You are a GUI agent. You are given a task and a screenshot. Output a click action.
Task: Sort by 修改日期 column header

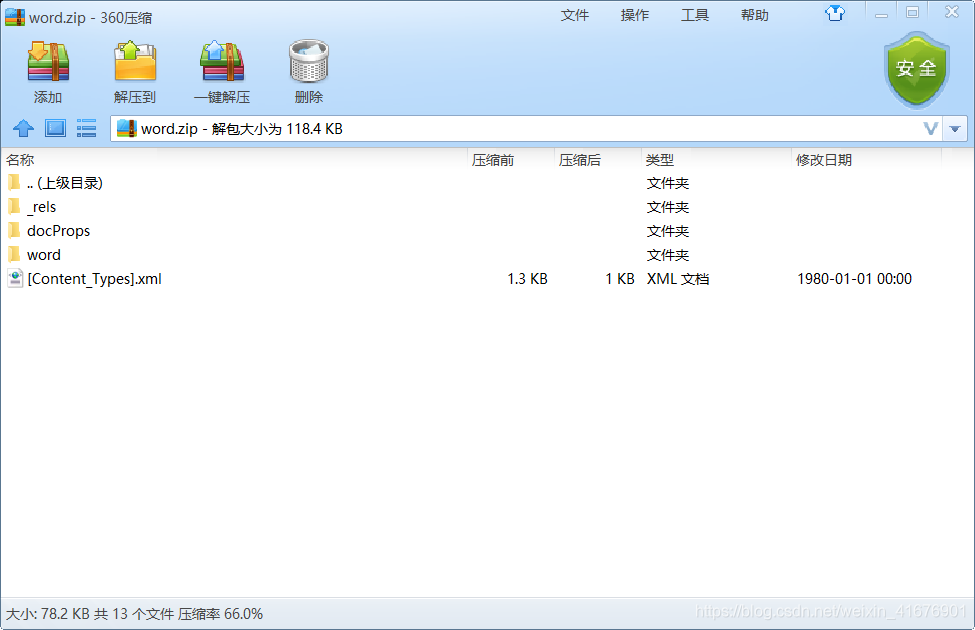pos(824,160)
